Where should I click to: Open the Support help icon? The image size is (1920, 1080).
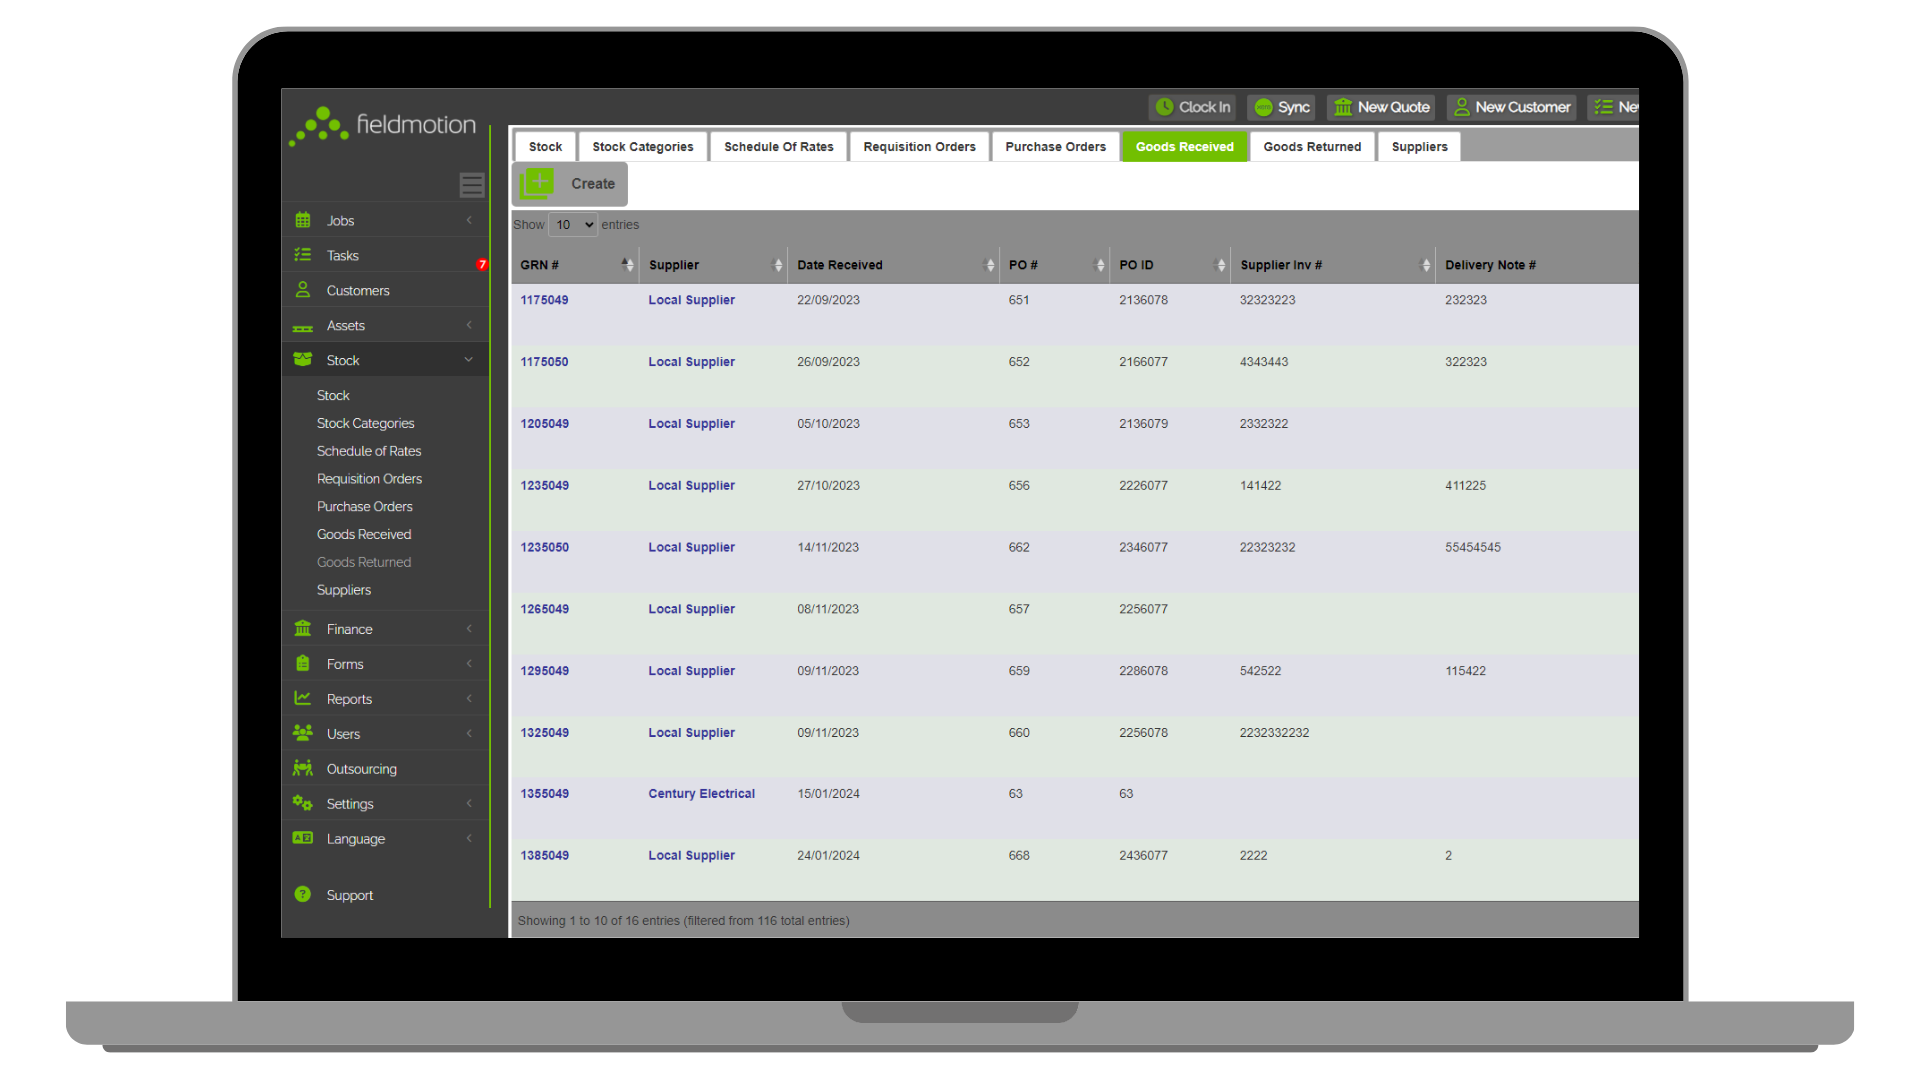tap(303, 894)
